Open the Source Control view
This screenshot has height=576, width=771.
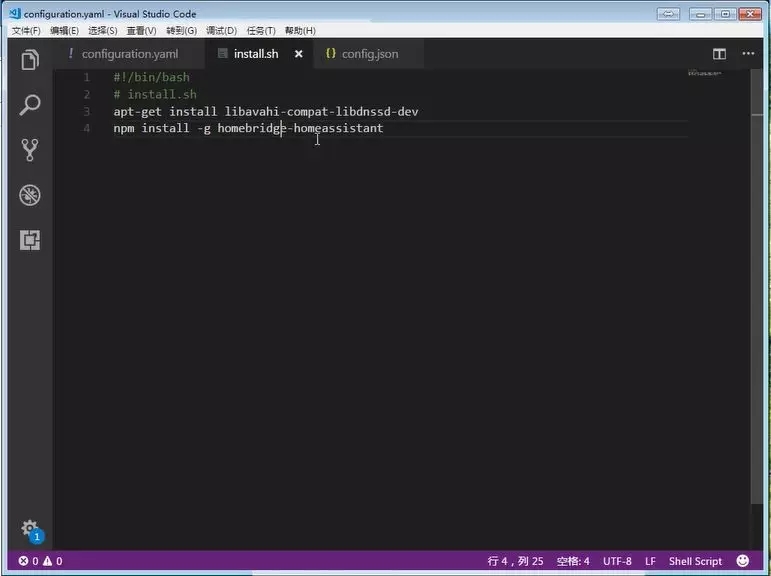click(x=30, y=150)
